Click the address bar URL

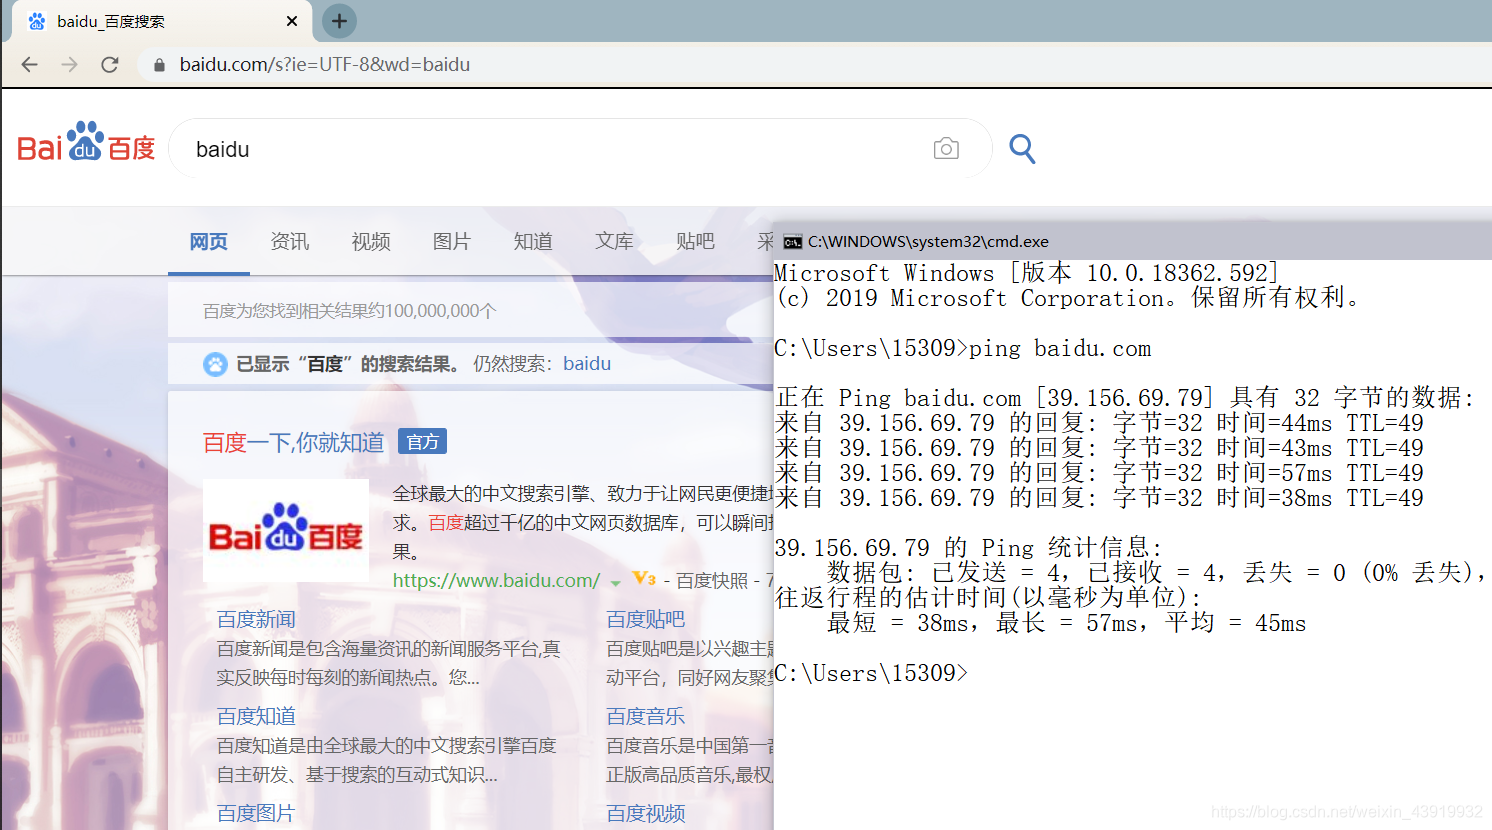(x=325, y=65)
